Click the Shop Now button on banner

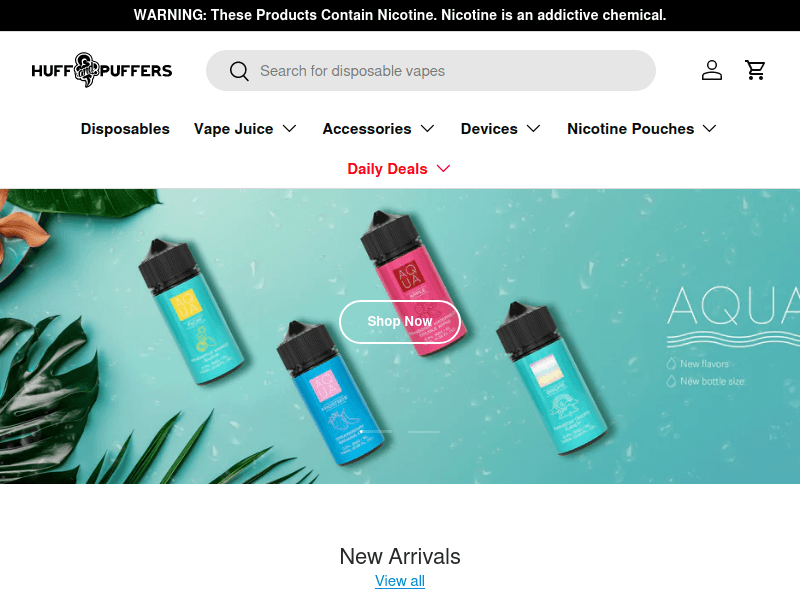click(x=400, y=321)
